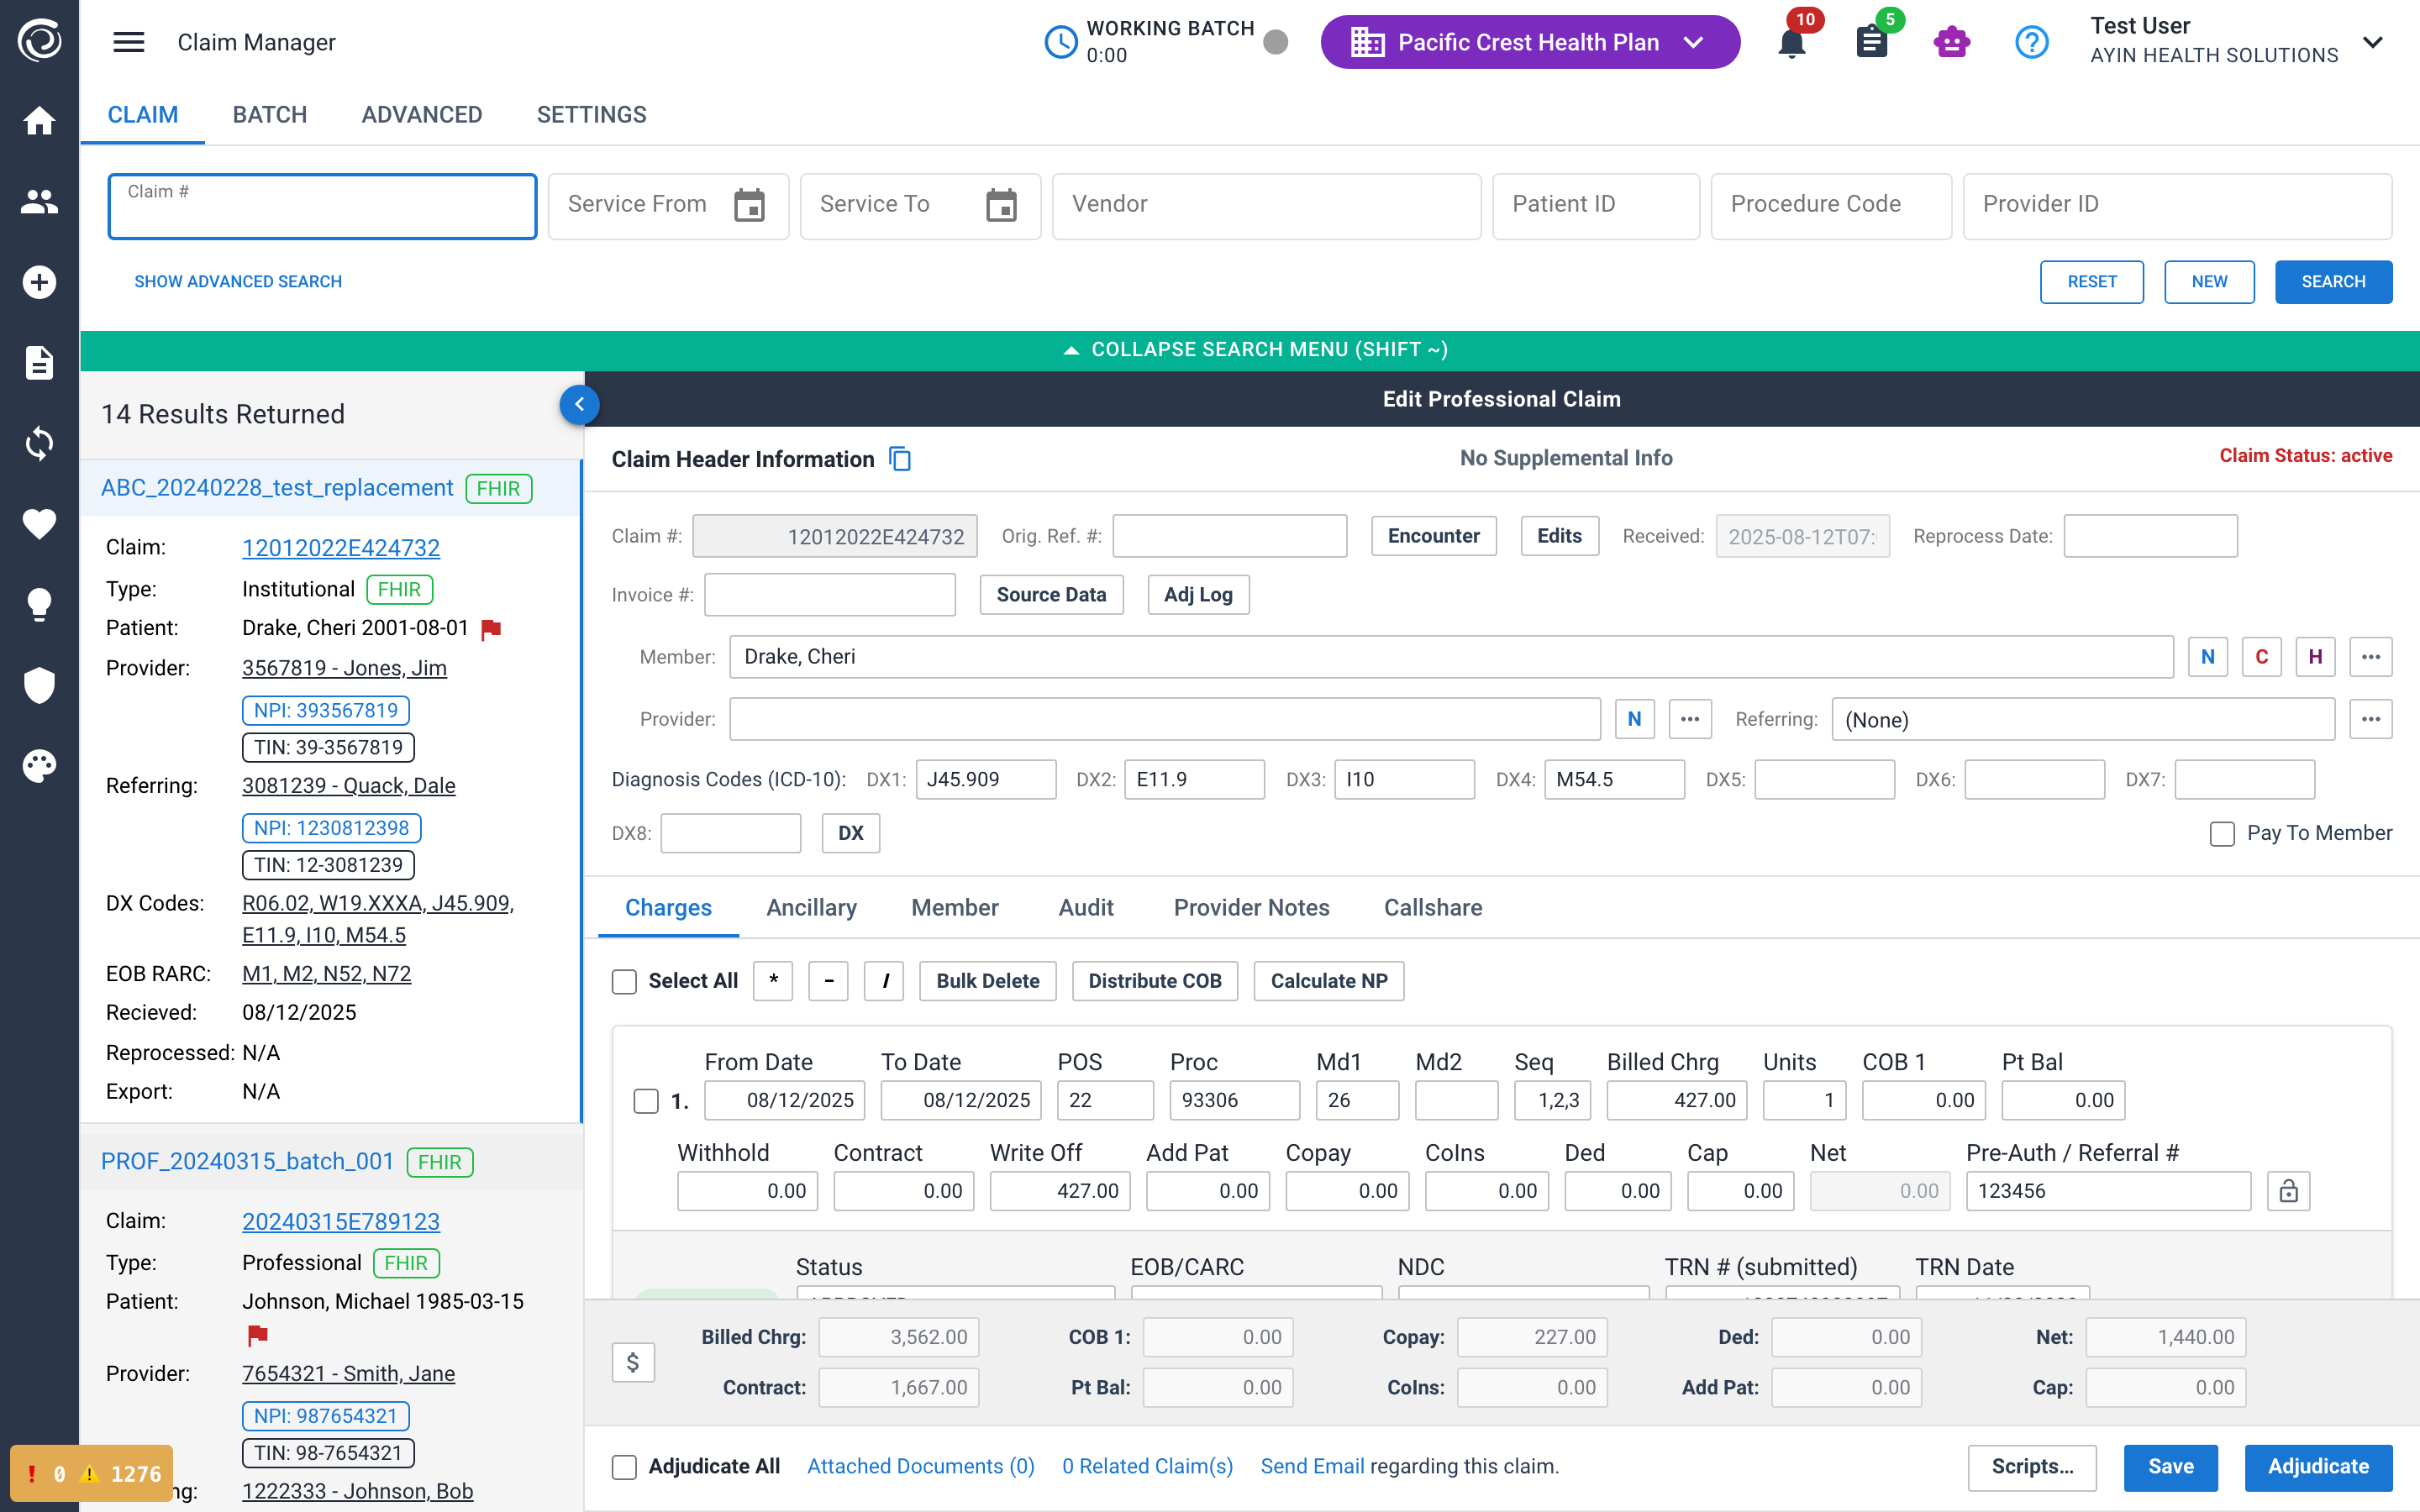Open the heart sidebar icon
Image resolution: width=2420 pixels, height=1512 pixels.
(39, 524)
